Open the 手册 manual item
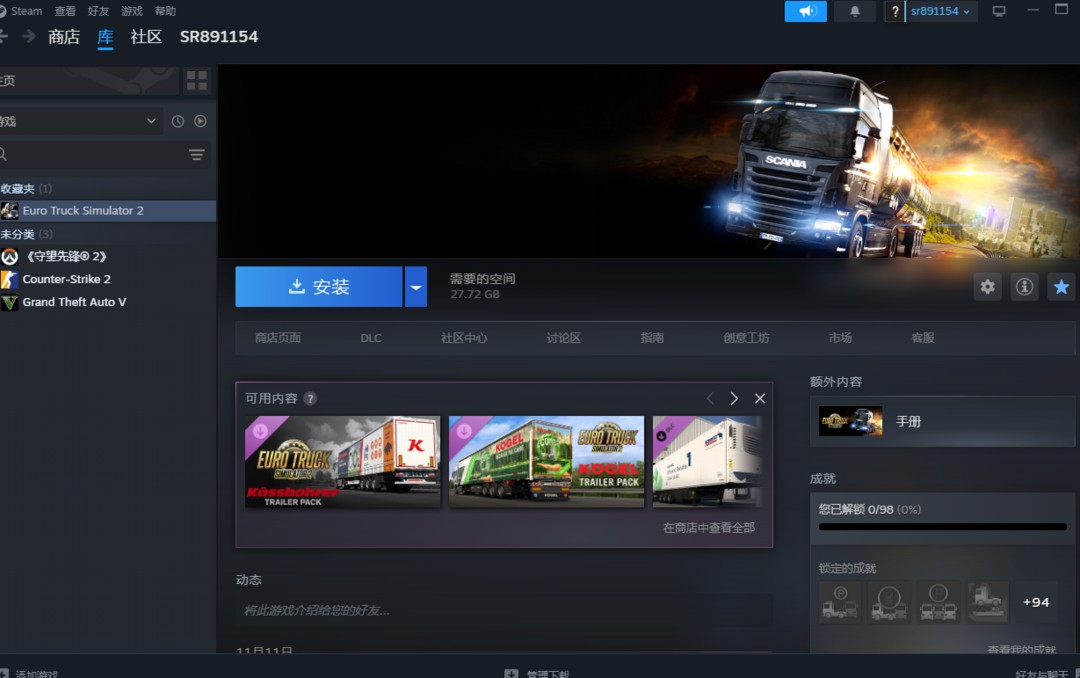Viewport: 1080px width, 678px height. pyautogui.click(x=942, y=421)
